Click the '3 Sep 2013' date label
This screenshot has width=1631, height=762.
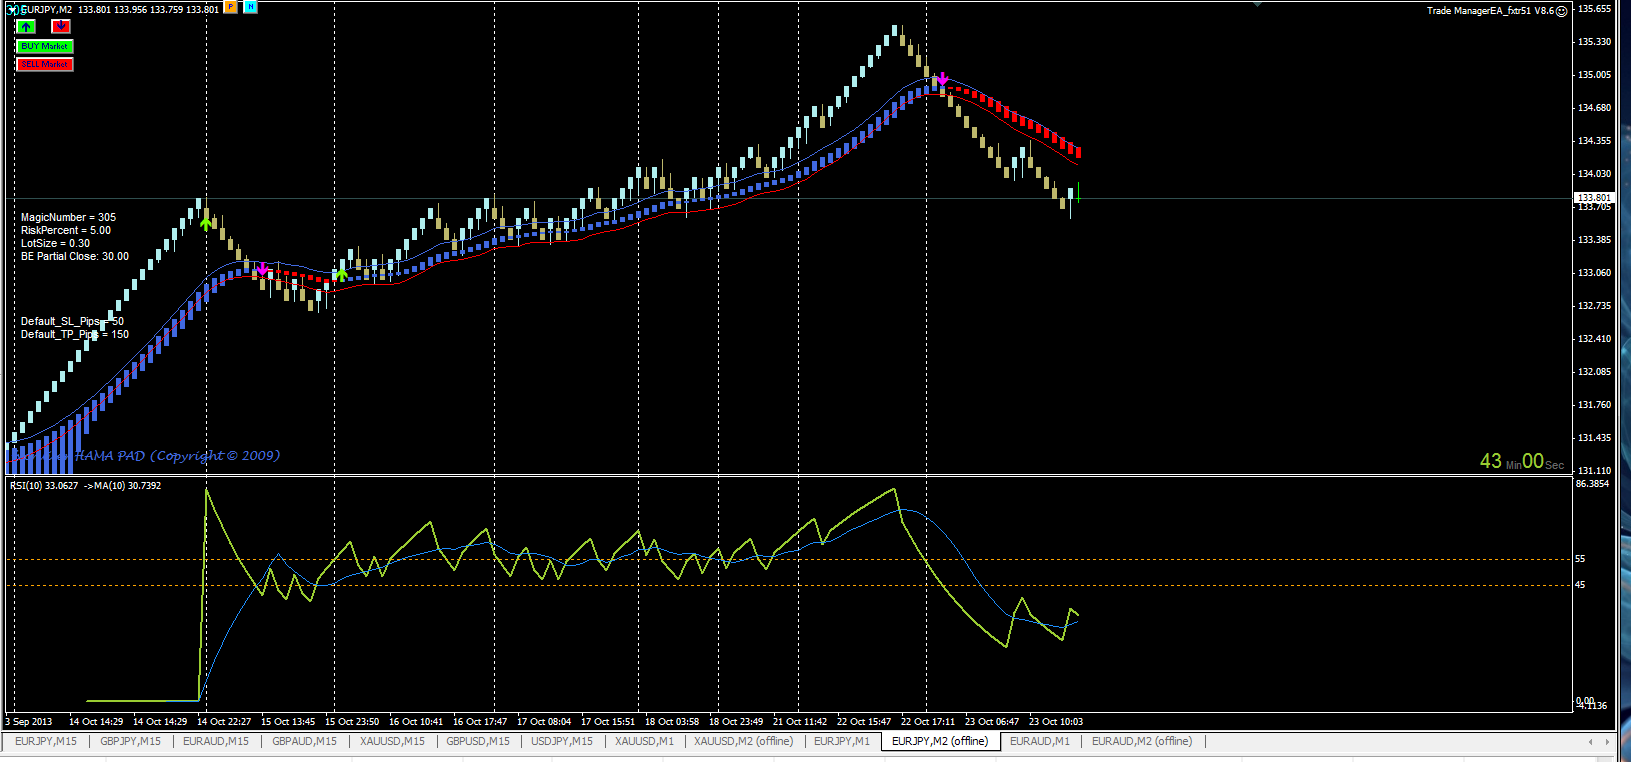pos(29,721)
